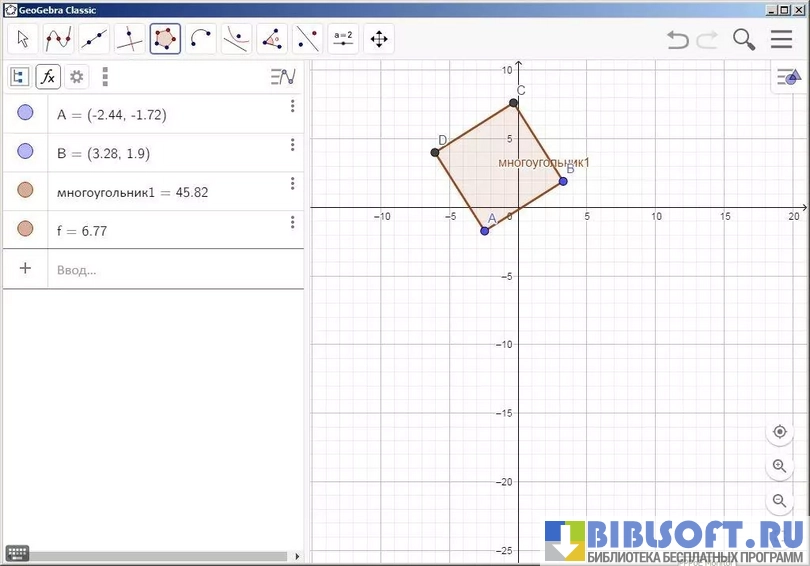
Task: Click the zoom out button
Action: pyautogui.click(x=780, y=500)
